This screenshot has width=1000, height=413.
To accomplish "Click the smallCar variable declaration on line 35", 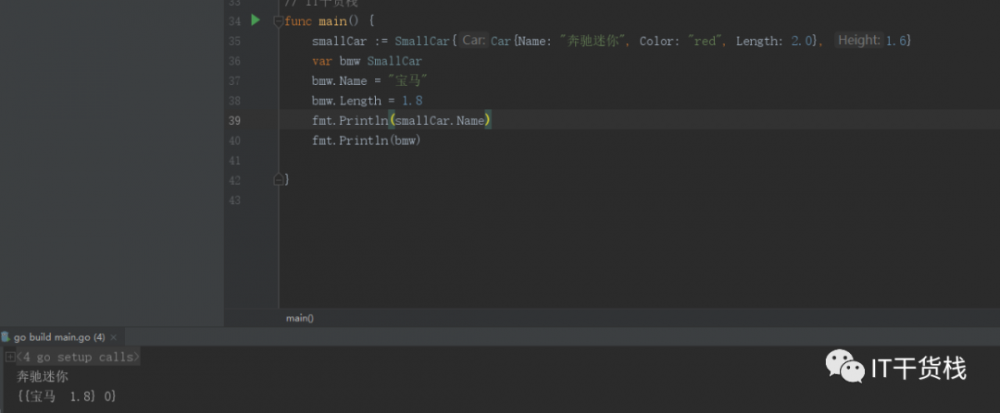I will [x=339, y=41].
